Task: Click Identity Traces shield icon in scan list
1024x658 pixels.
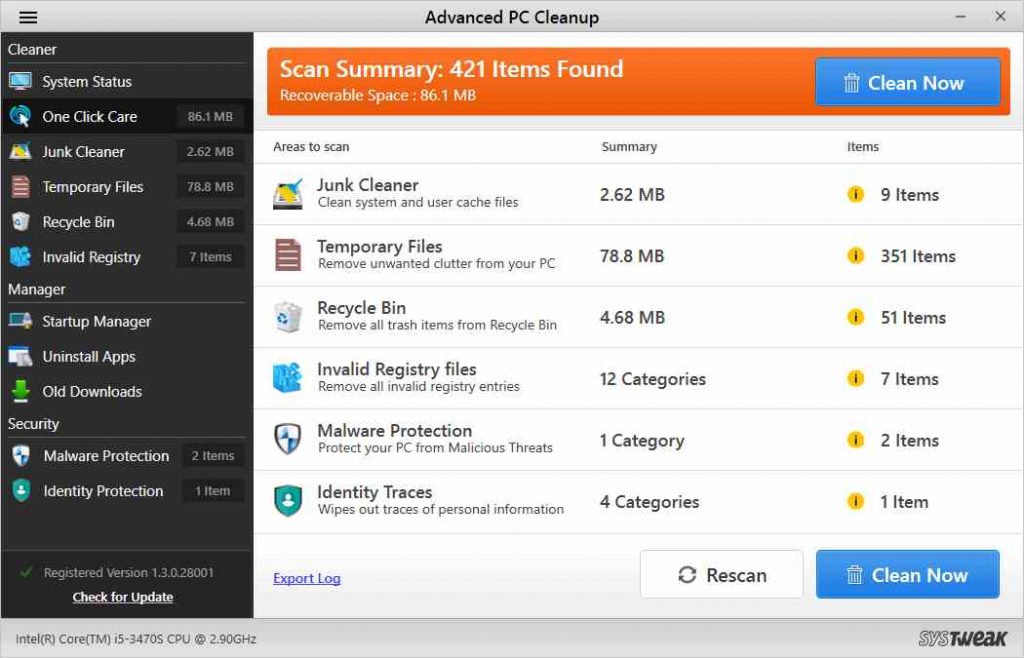Action: 288,501
